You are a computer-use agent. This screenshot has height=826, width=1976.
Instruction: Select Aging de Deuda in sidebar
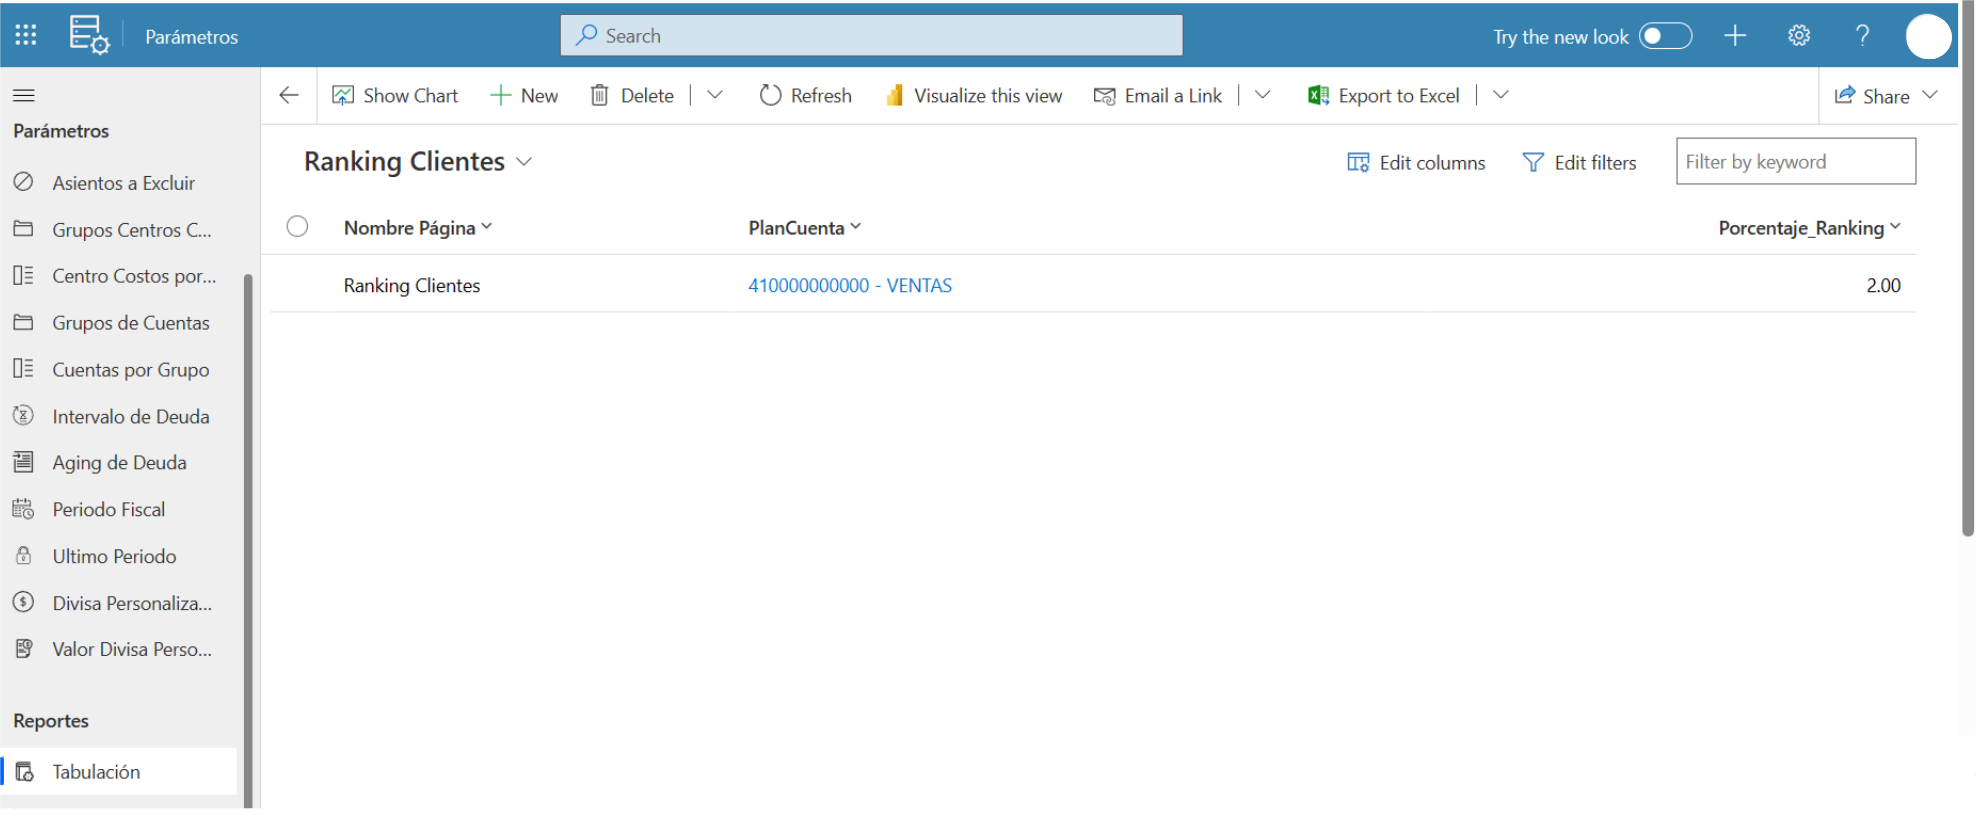[x=119, y=463]
